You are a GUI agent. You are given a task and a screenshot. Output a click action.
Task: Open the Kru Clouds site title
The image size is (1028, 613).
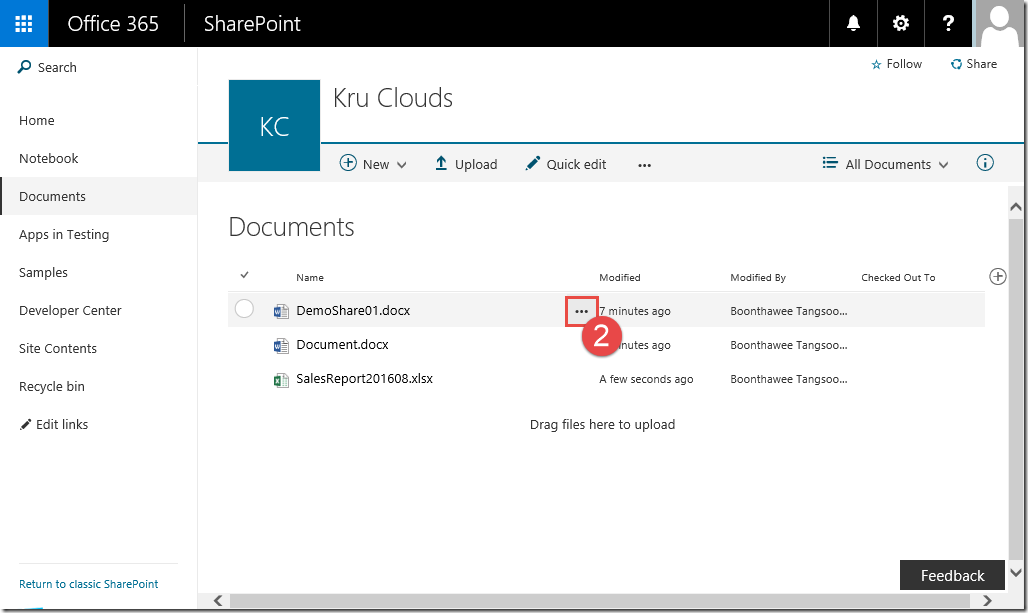pyautogui.click(x=393, y=98)
